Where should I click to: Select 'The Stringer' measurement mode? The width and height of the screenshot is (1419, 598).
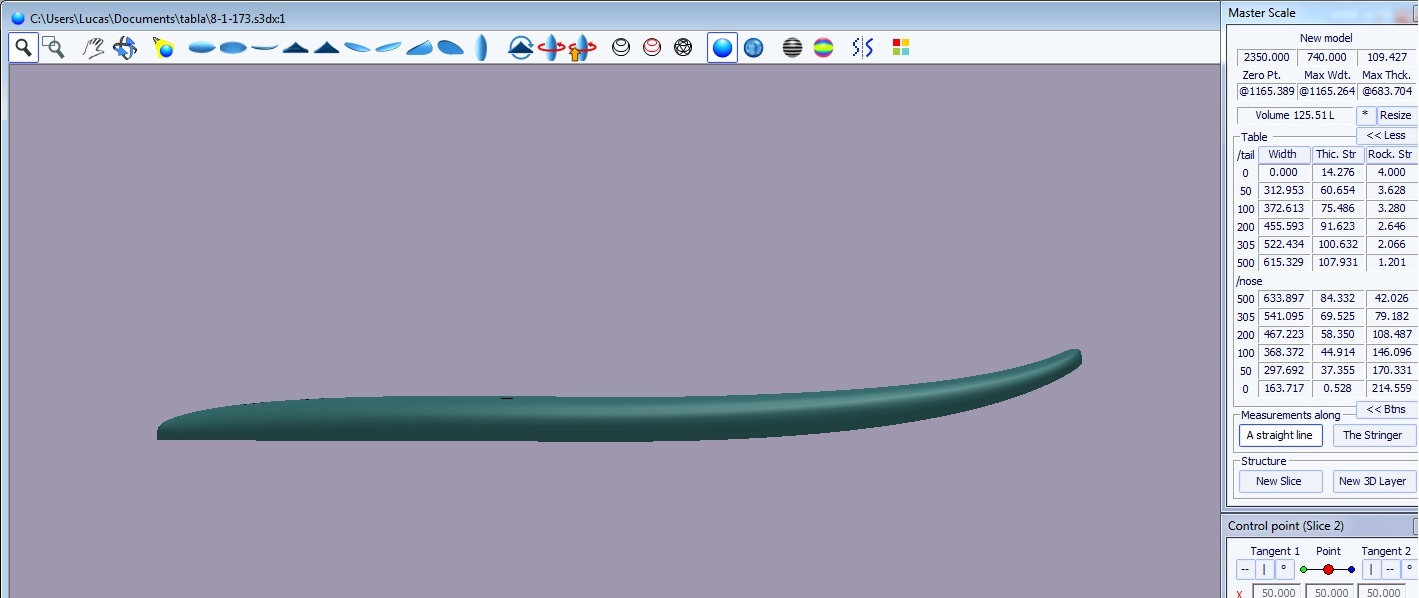[x=1372, y=435]
